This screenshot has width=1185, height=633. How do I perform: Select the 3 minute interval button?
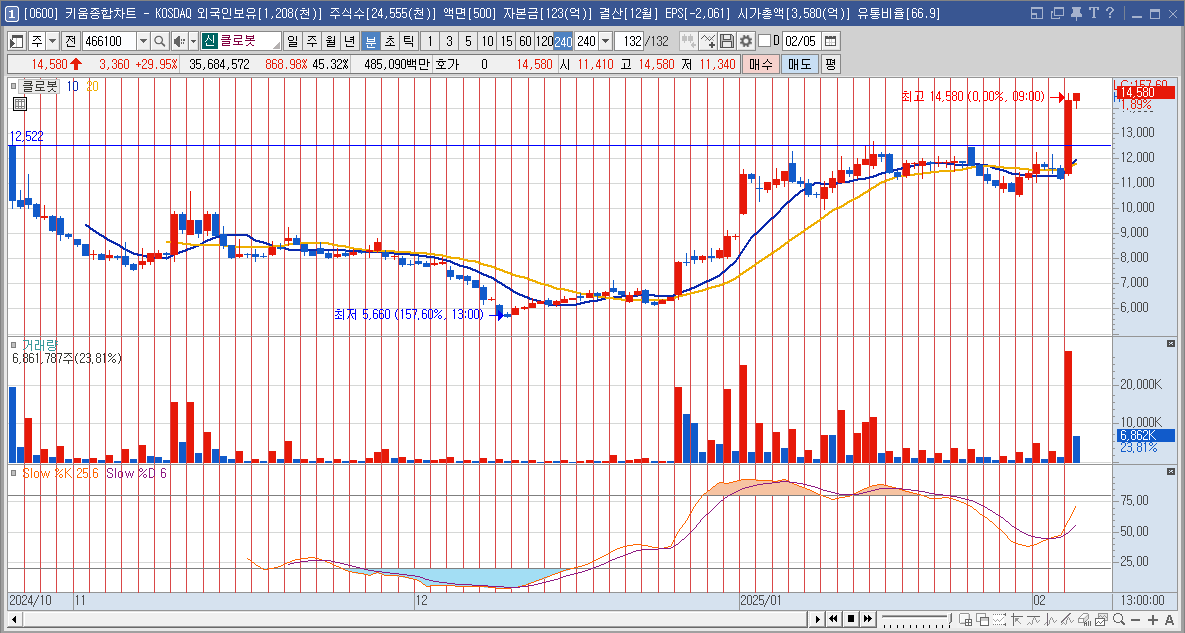point(449,42)
